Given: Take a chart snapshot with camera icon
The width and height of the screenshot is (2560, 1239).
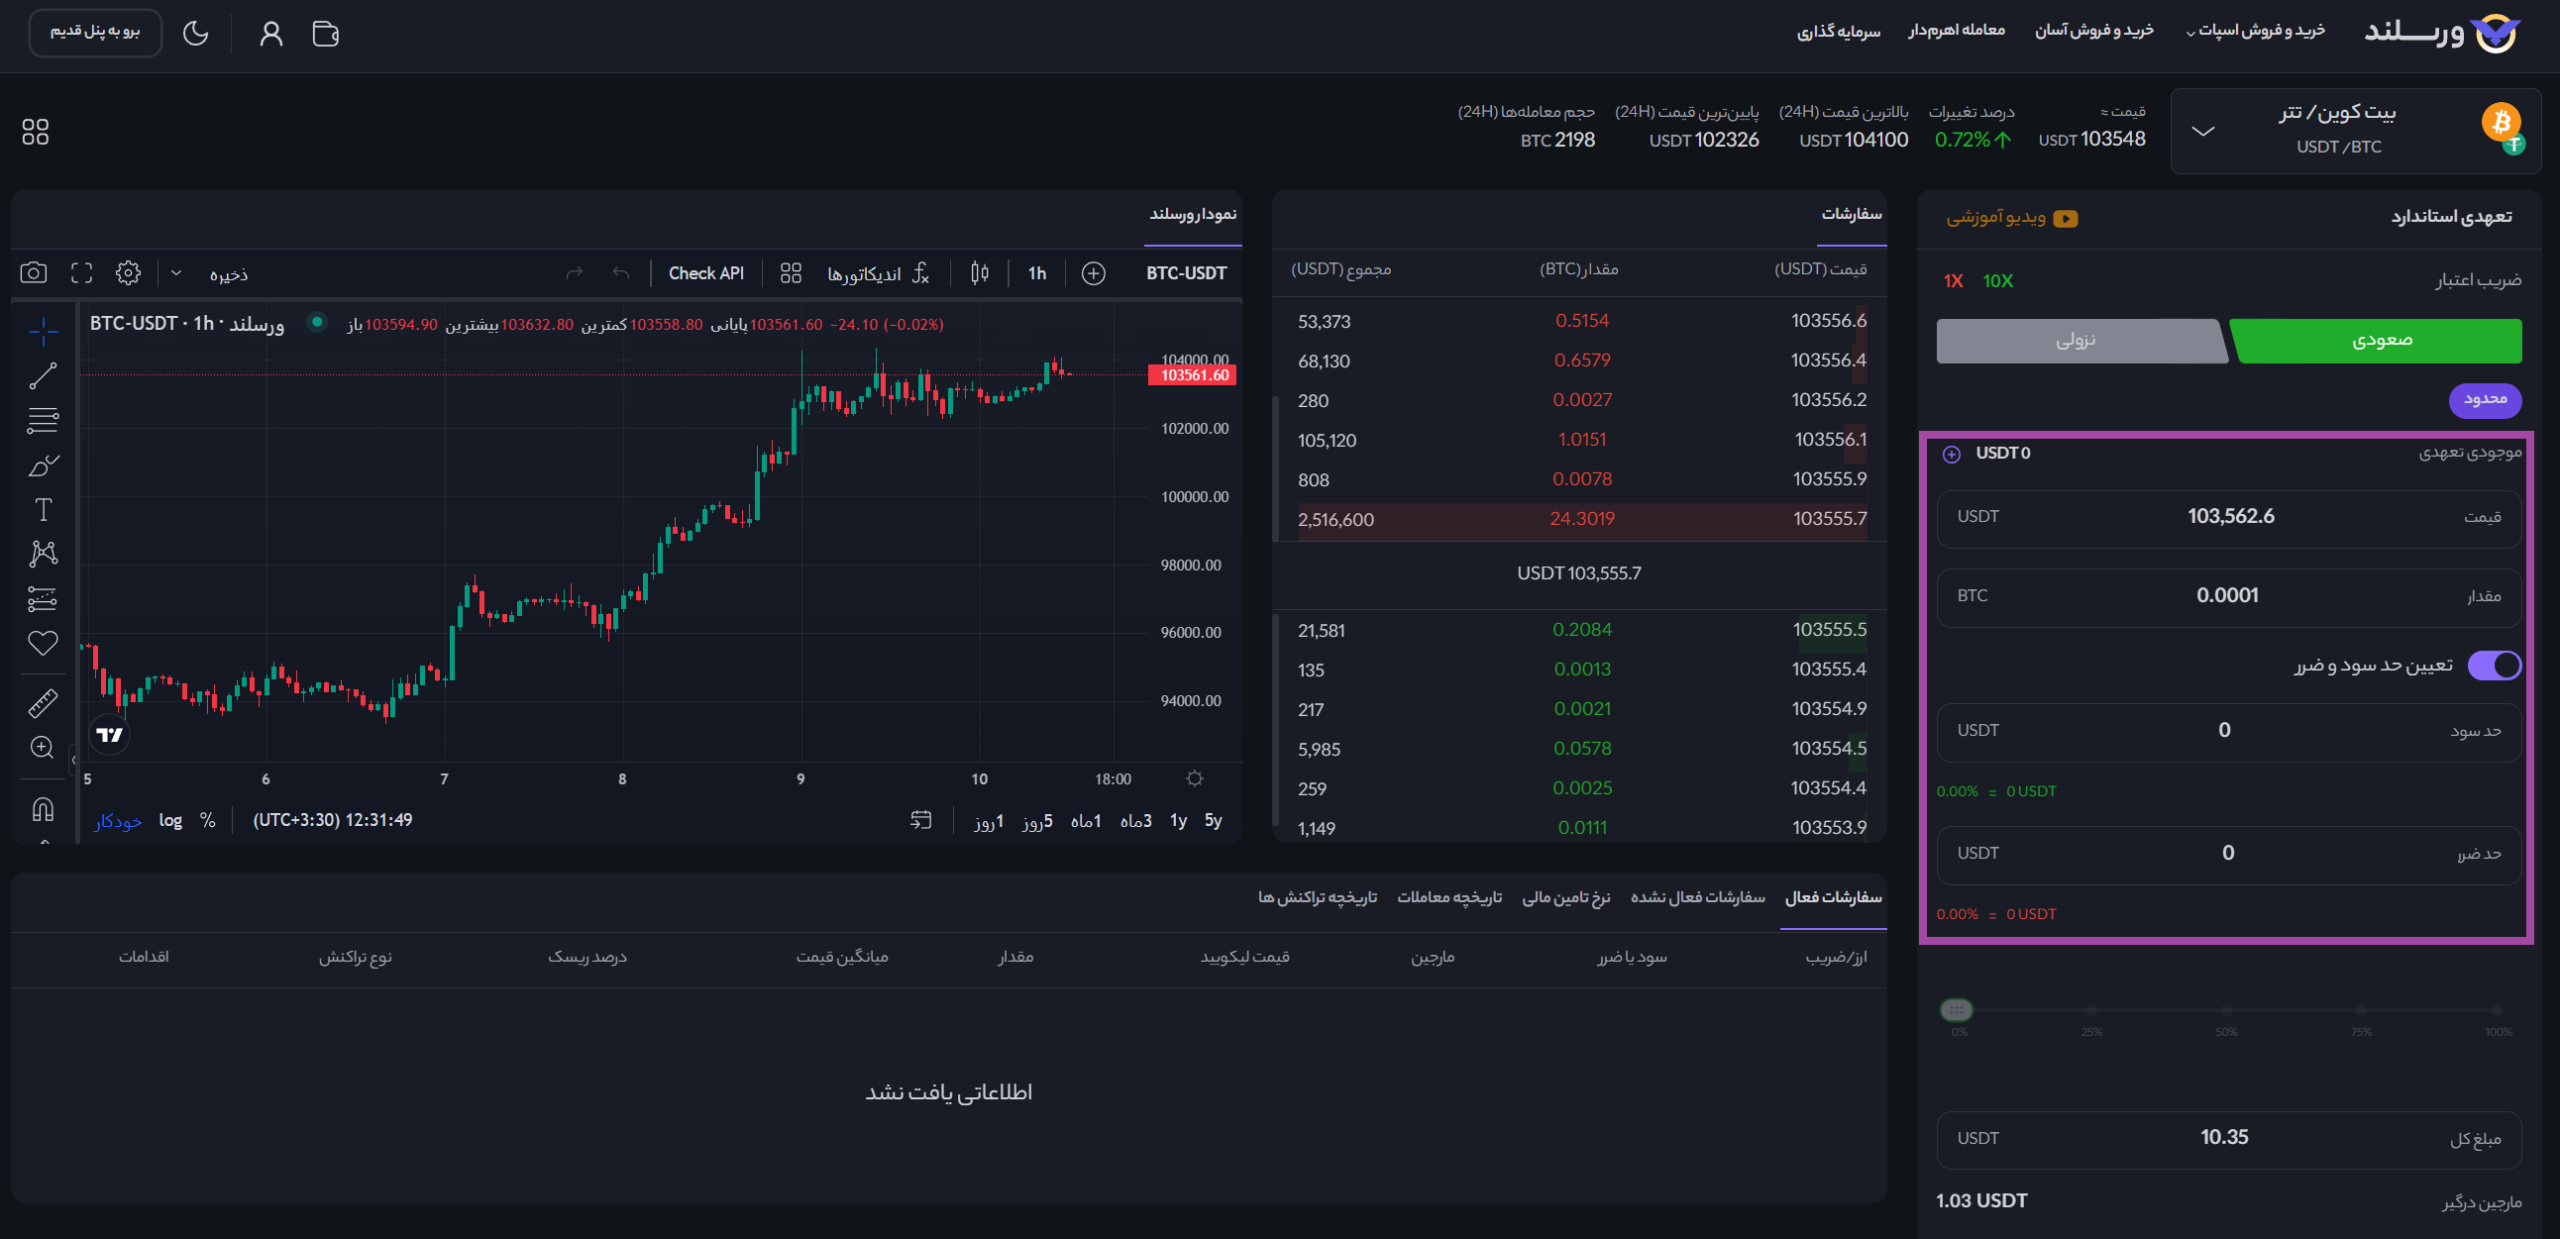Looking at the screenshot, I should pyautogui.click(x=33, y=273).
